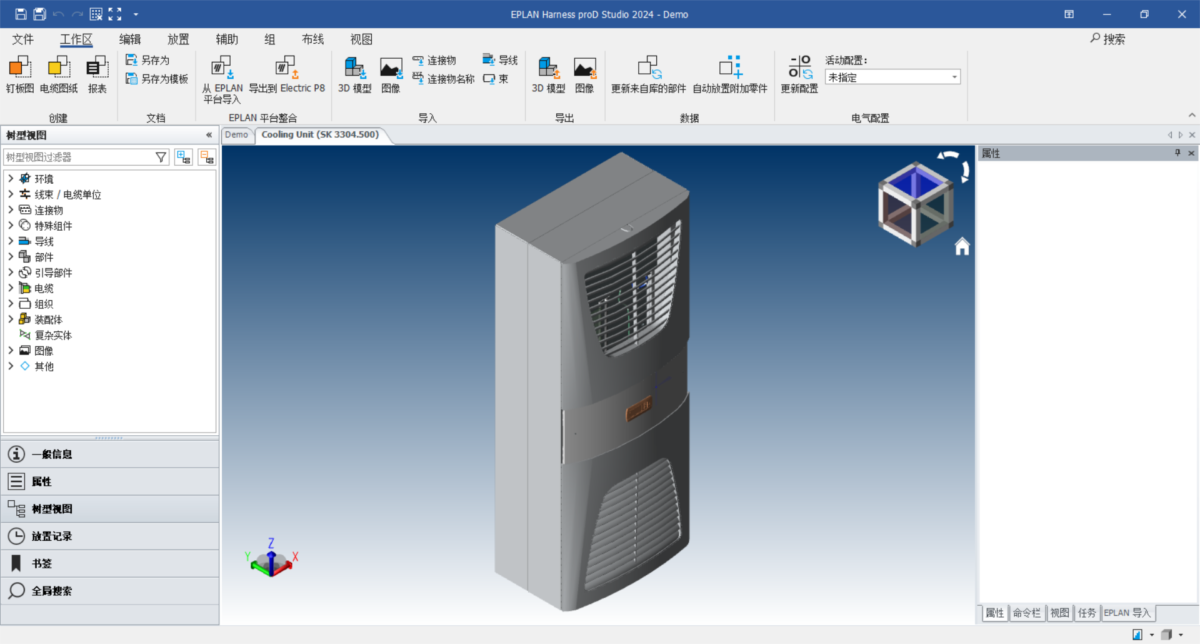Create a 报表 report
1200x644 pixels.
point(97,75)
